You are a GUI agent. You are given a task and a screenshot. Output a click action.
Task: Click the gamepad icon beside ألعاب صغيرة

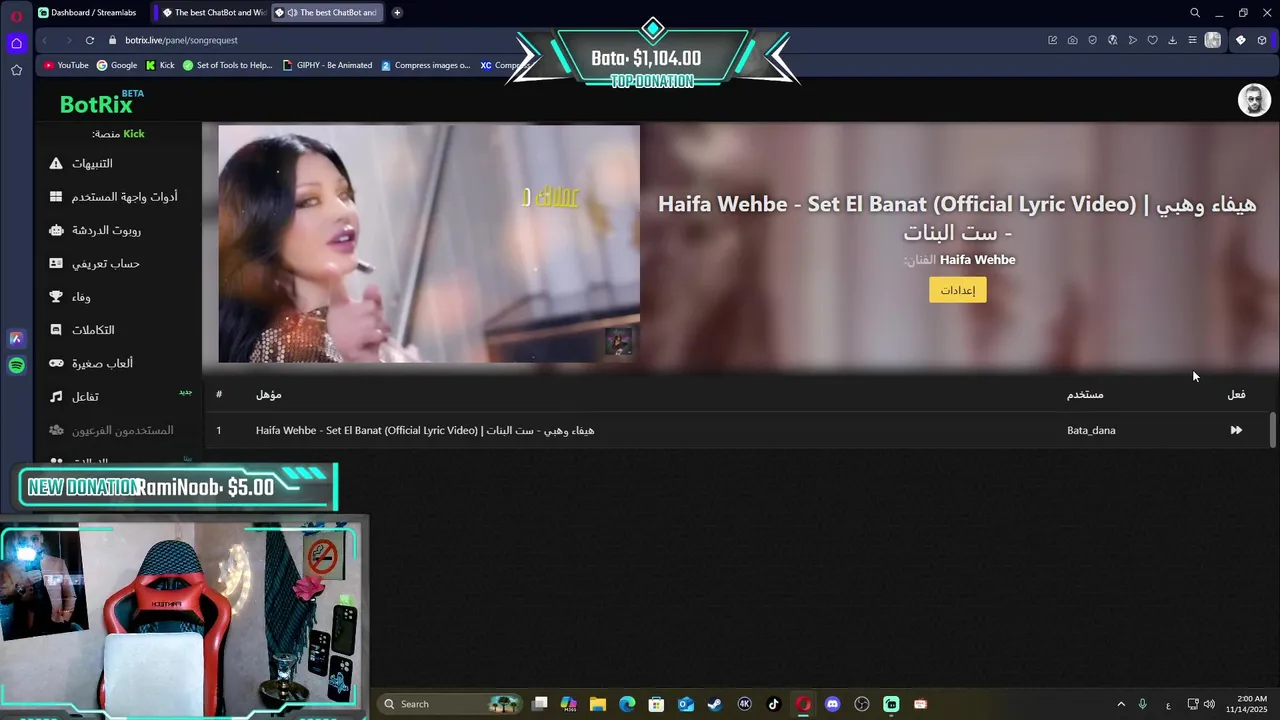click(56, 363)
